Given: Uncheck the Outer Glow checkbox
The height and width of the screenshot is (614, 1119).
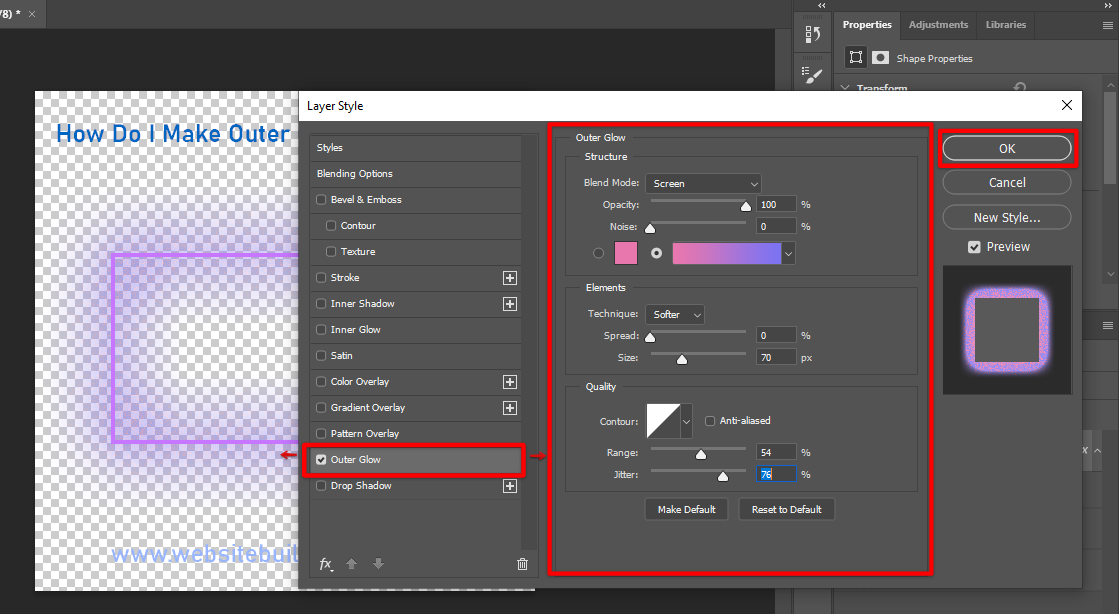Looking at the screenshot, I should point(321,460).
